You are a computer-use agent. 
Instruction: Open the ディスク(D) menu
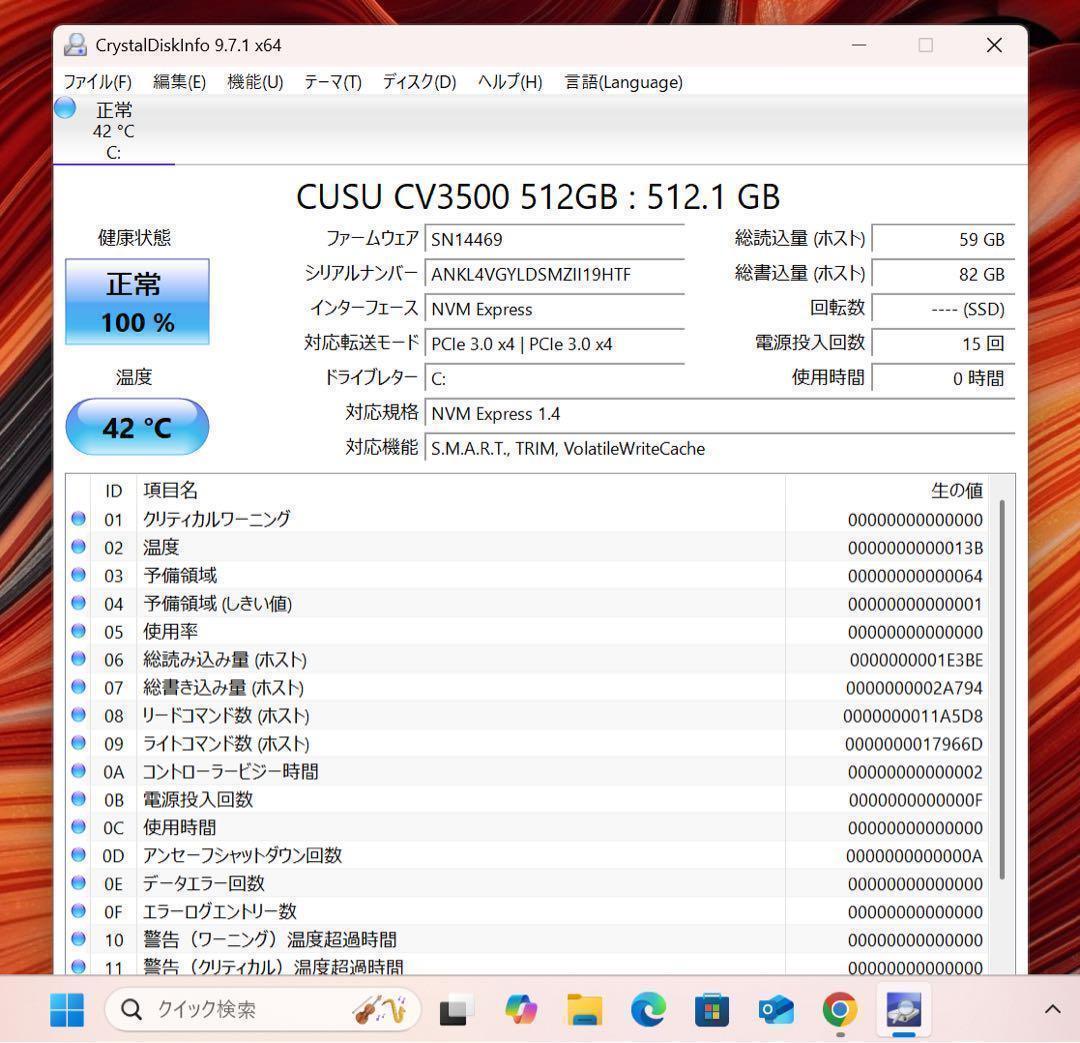(x=419, y=82)
